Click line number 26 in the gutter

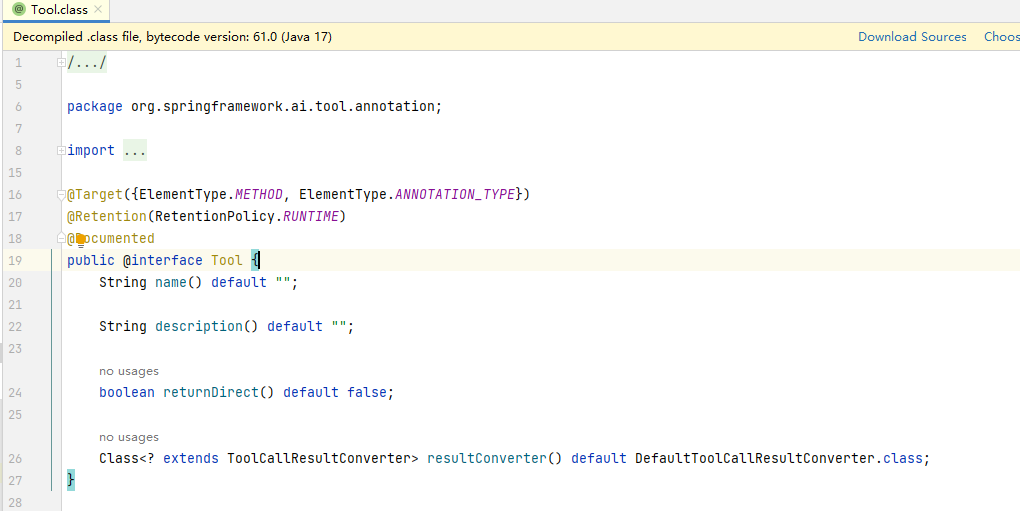[15, 459]
